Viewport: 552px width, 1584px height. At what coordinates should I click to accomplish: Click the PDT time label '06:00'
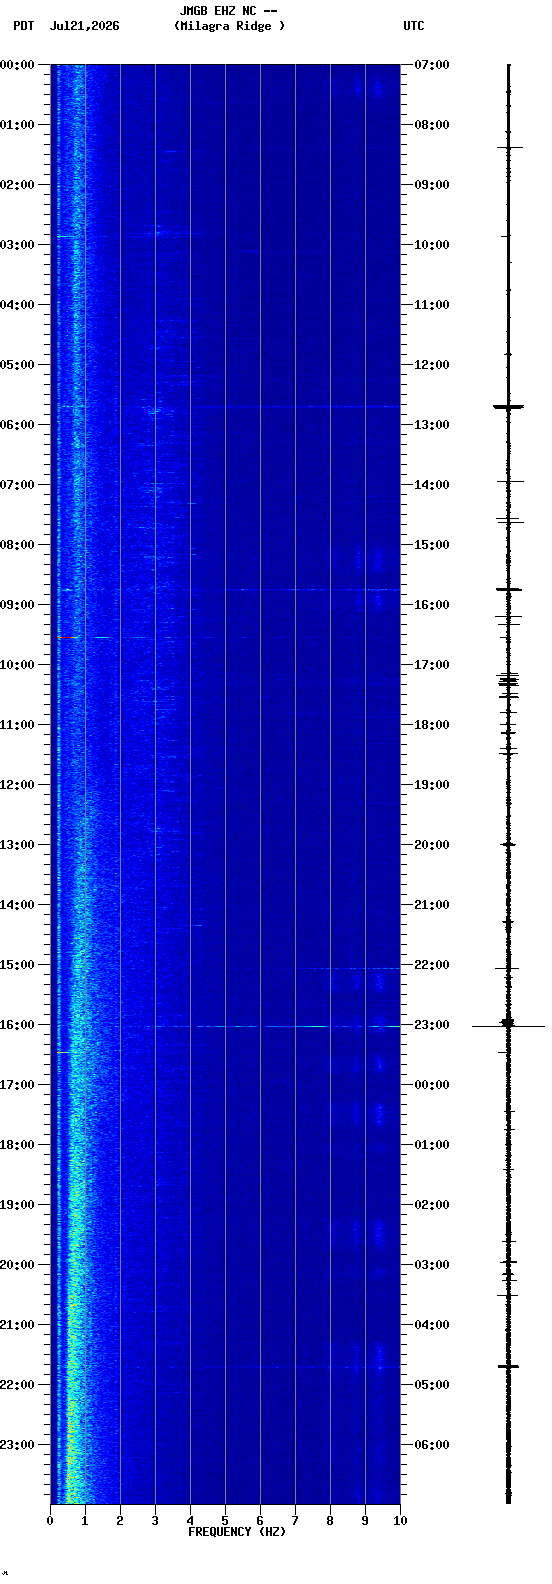pos(17,425)
